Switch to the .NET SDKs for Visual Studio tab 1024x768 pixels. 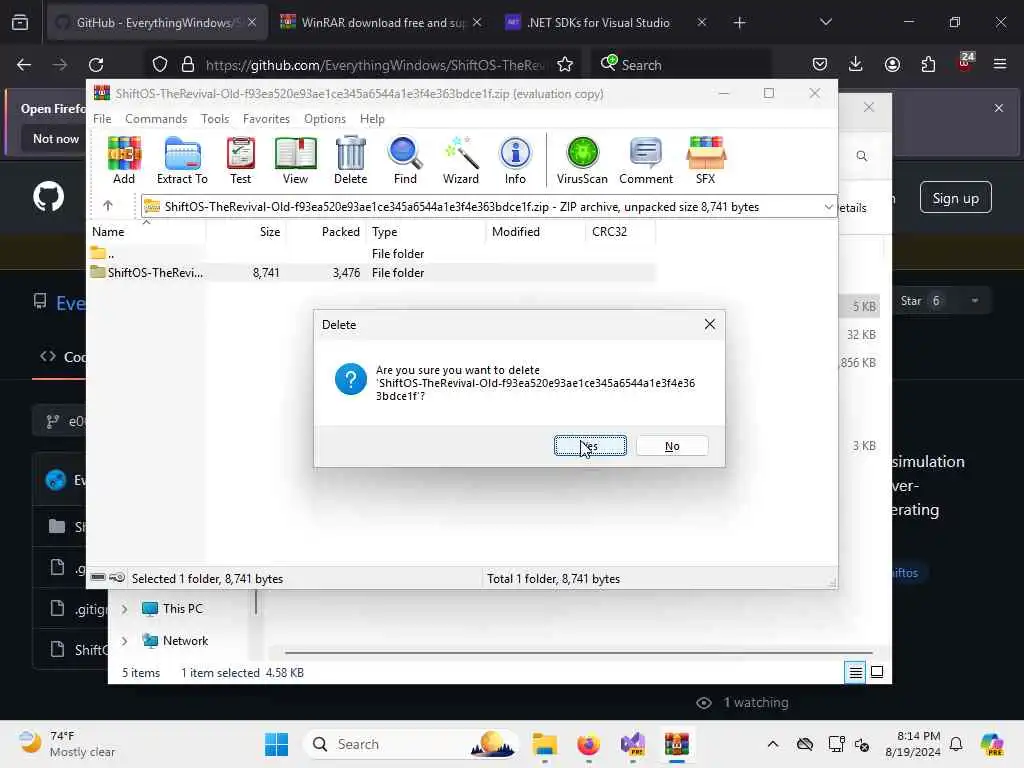605,23
